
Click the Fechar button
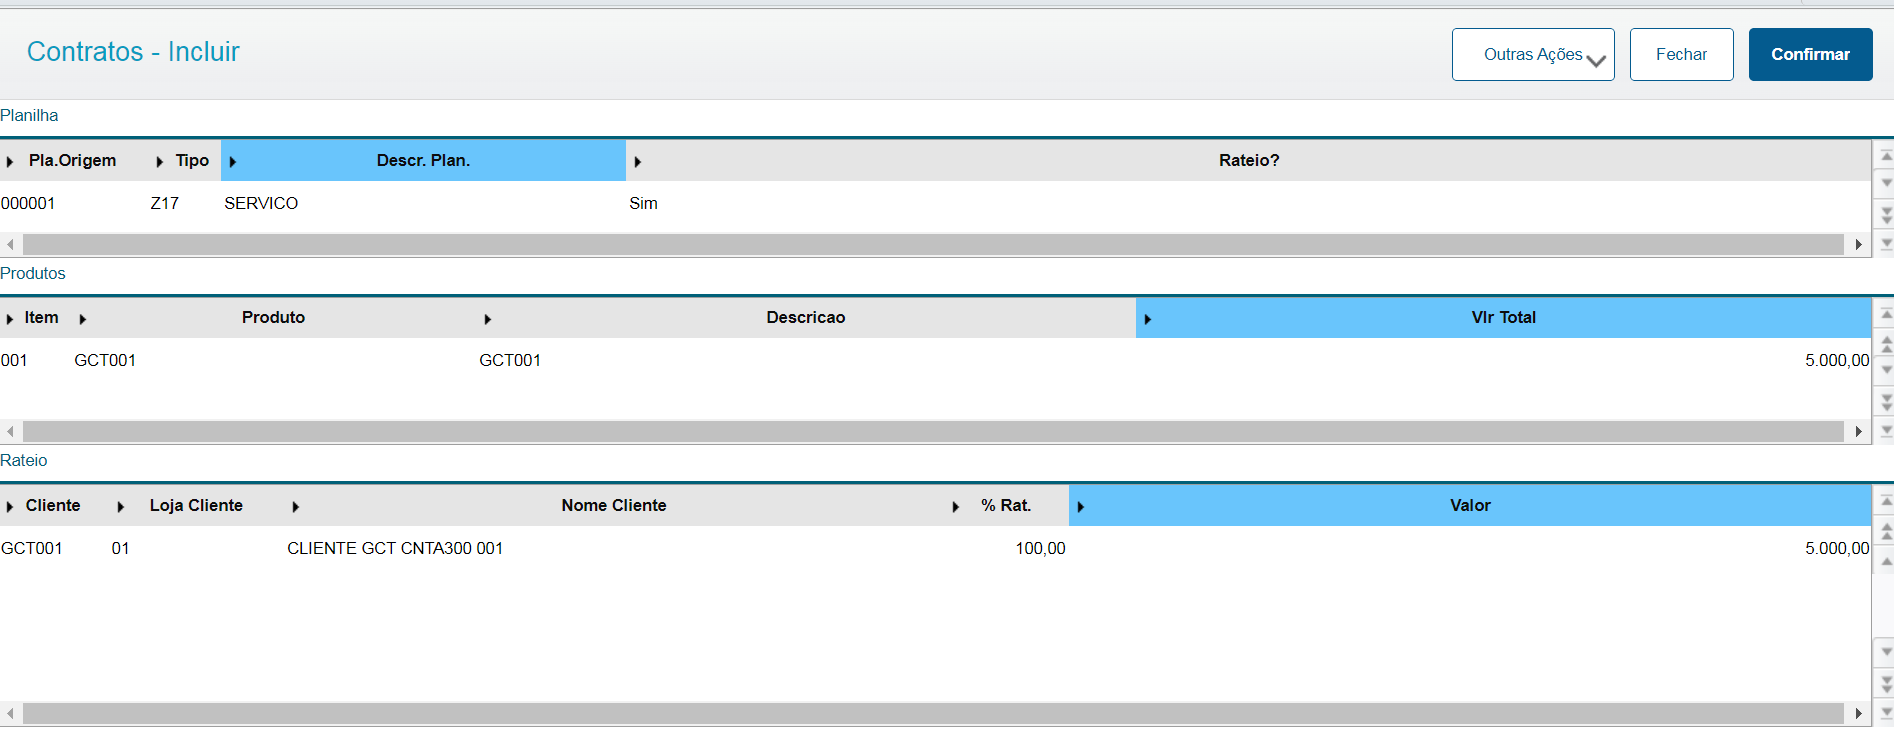point(1681,55)
